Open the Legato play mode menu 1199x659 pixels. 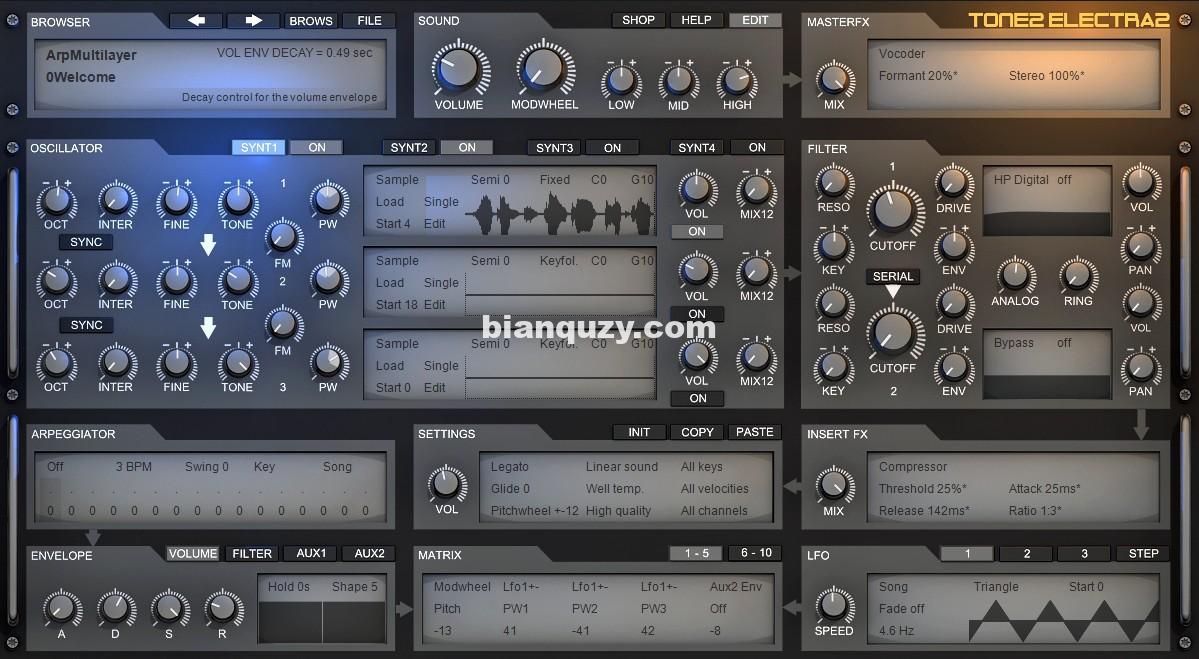(509, 467)
